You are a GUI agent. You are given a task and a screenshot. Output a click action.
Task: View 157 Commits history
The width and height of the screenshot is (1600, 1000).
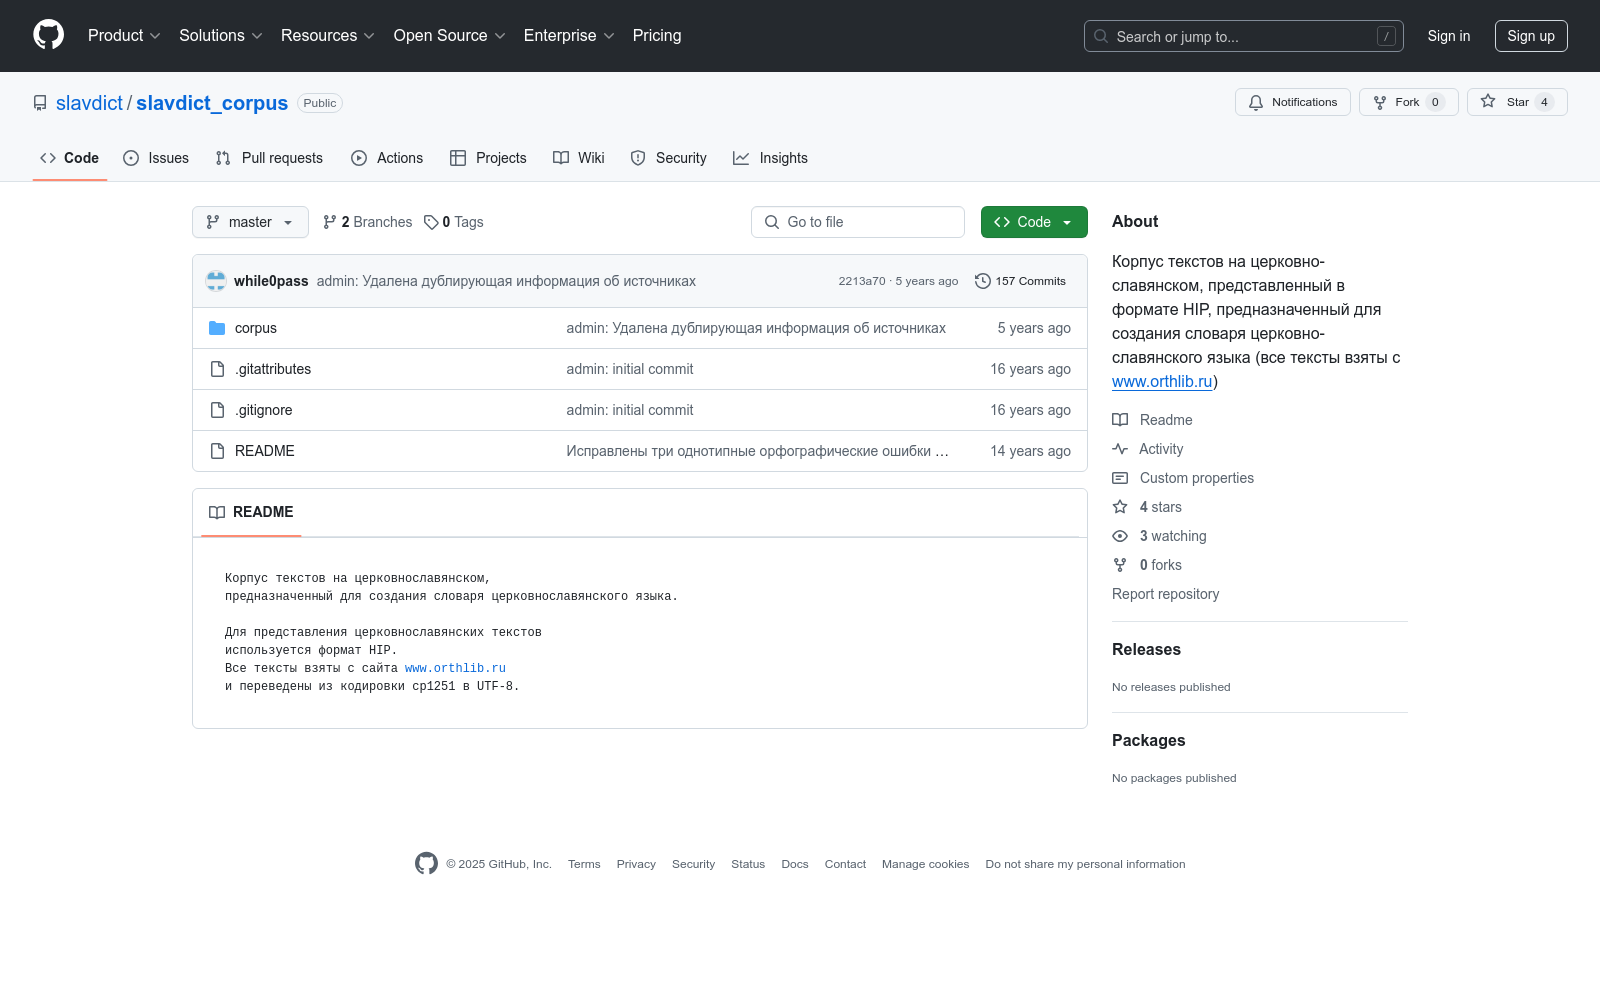pyautogui.click(x=1021, y=281)
